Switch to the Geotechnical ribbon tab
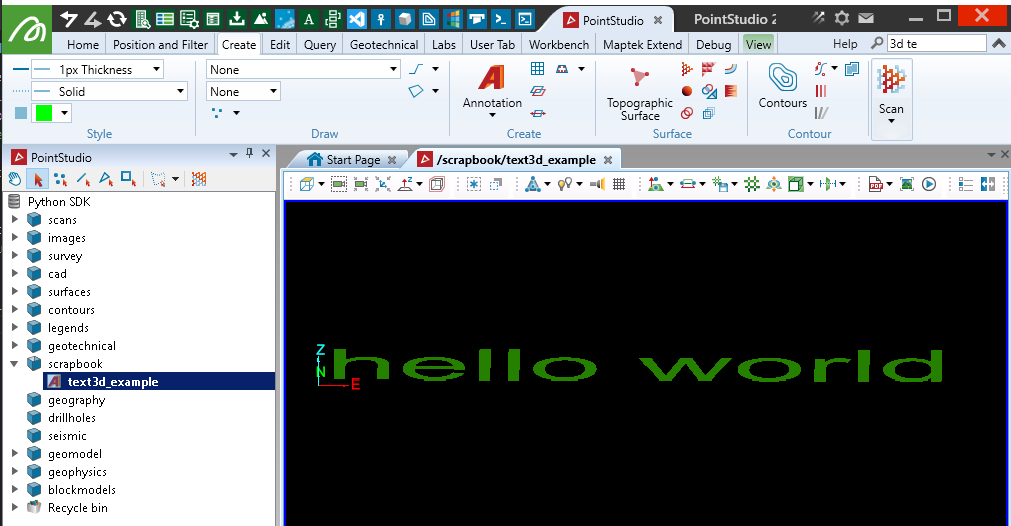1011x526 pixels. (384, 44)
